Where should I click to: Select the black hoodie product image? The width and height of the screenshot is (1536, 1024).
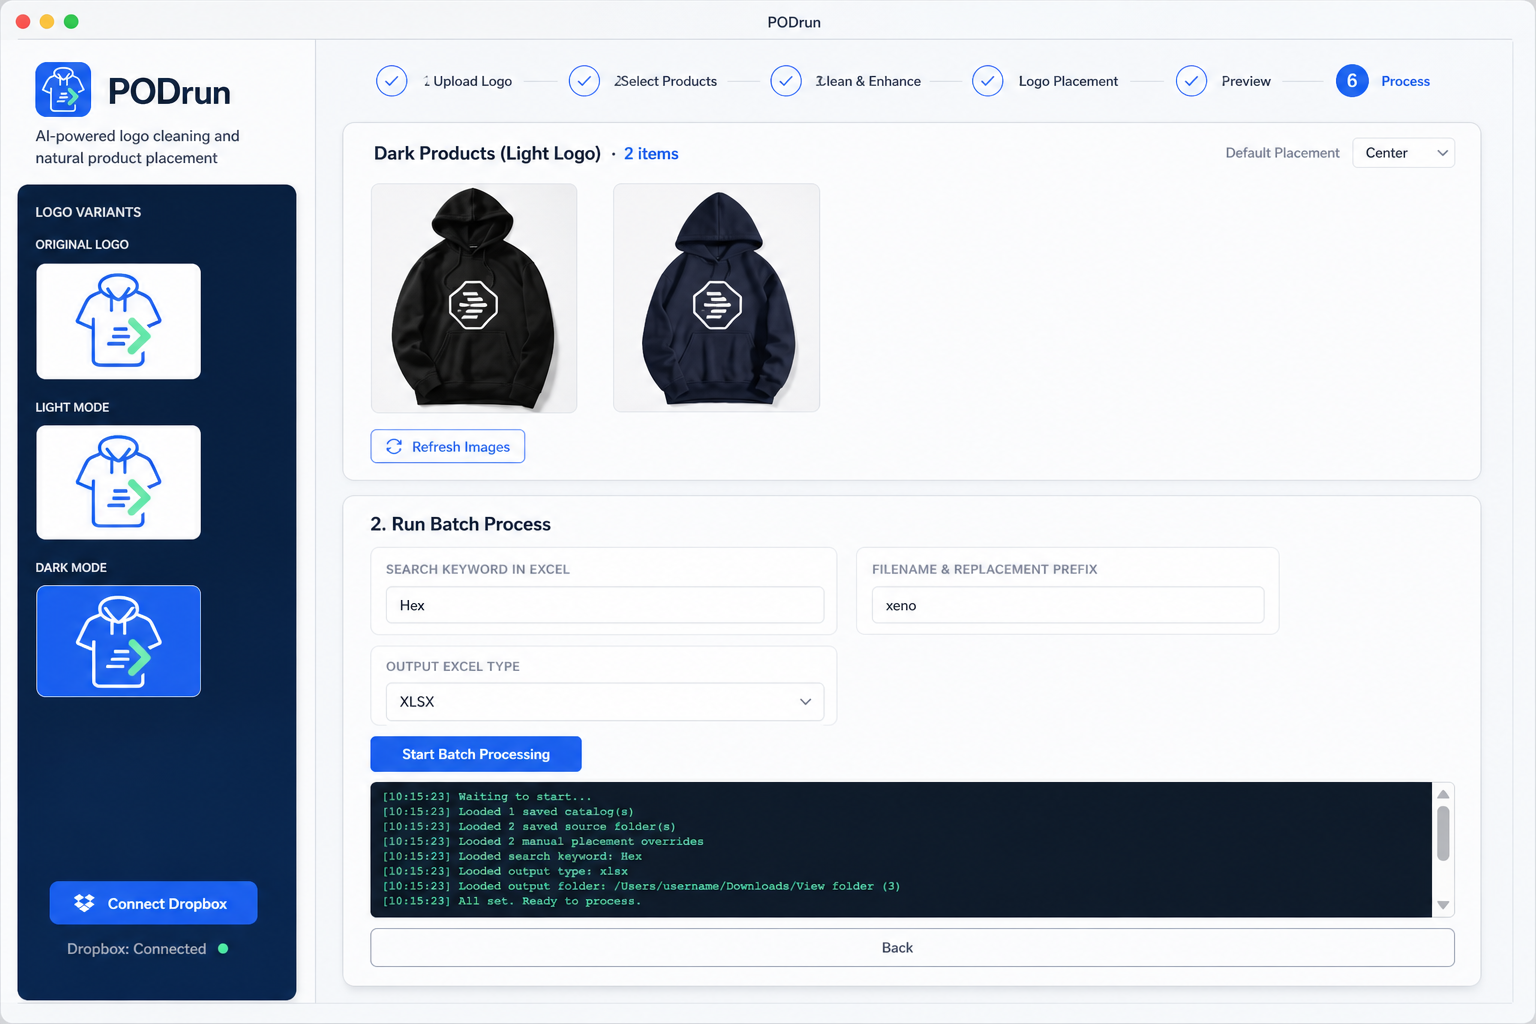474,298
